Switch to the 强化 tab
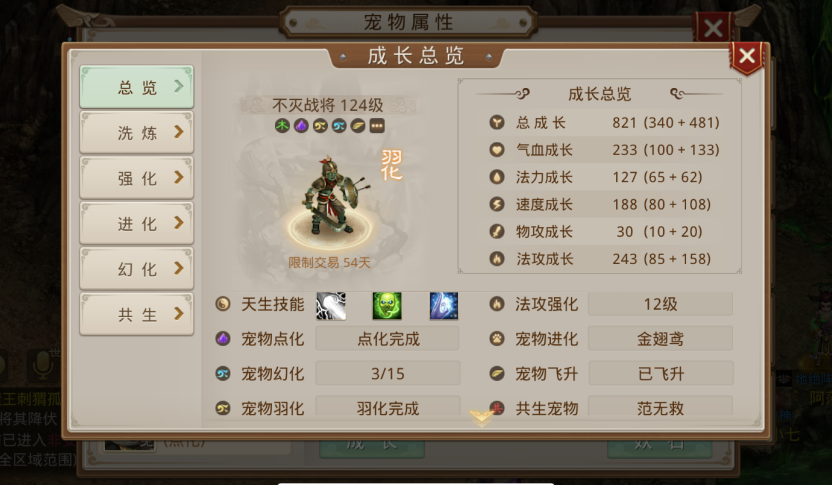Screen dimensions: 832x485 137,178
